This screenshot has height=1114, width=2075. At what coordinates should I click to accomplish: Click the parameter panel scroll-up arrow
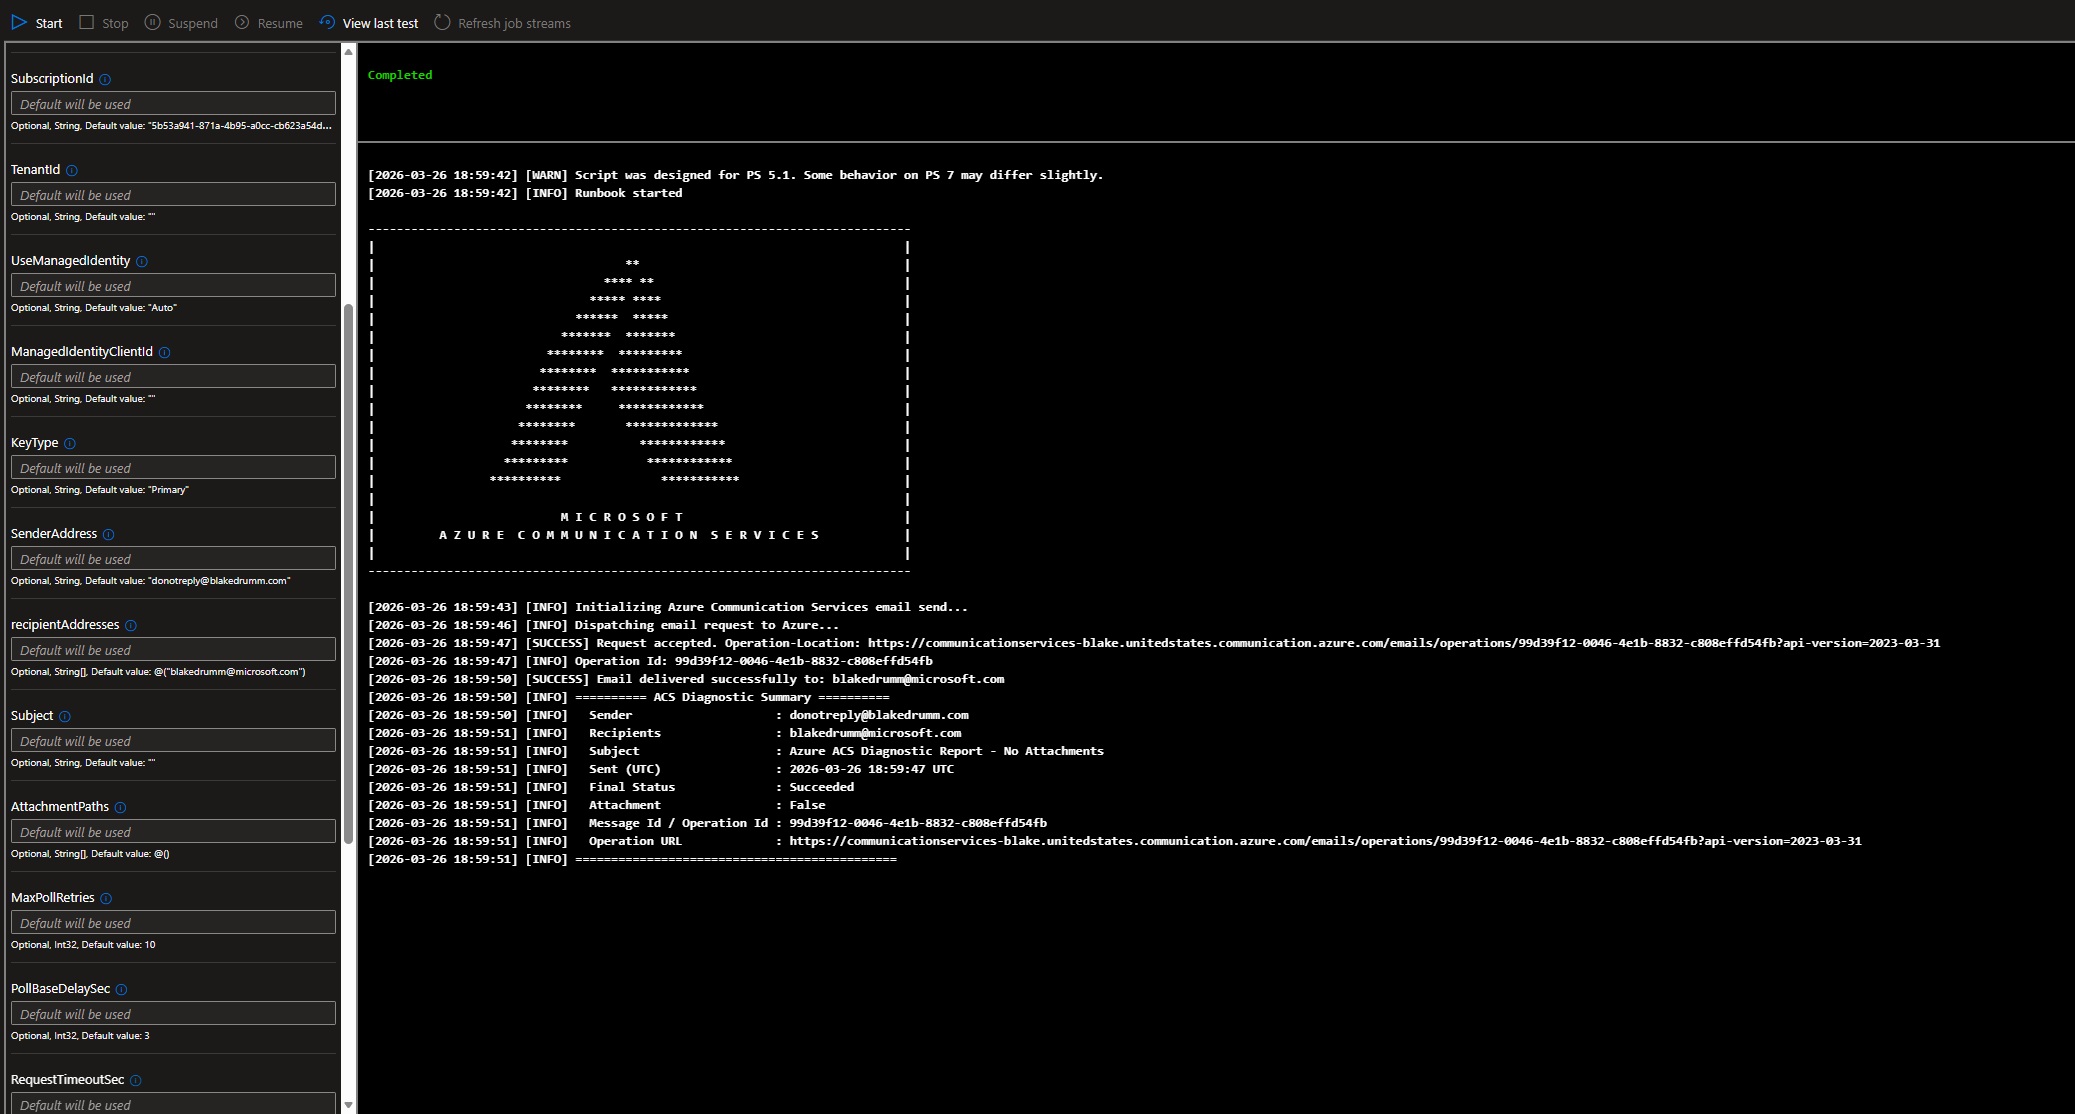pos(348,51)
